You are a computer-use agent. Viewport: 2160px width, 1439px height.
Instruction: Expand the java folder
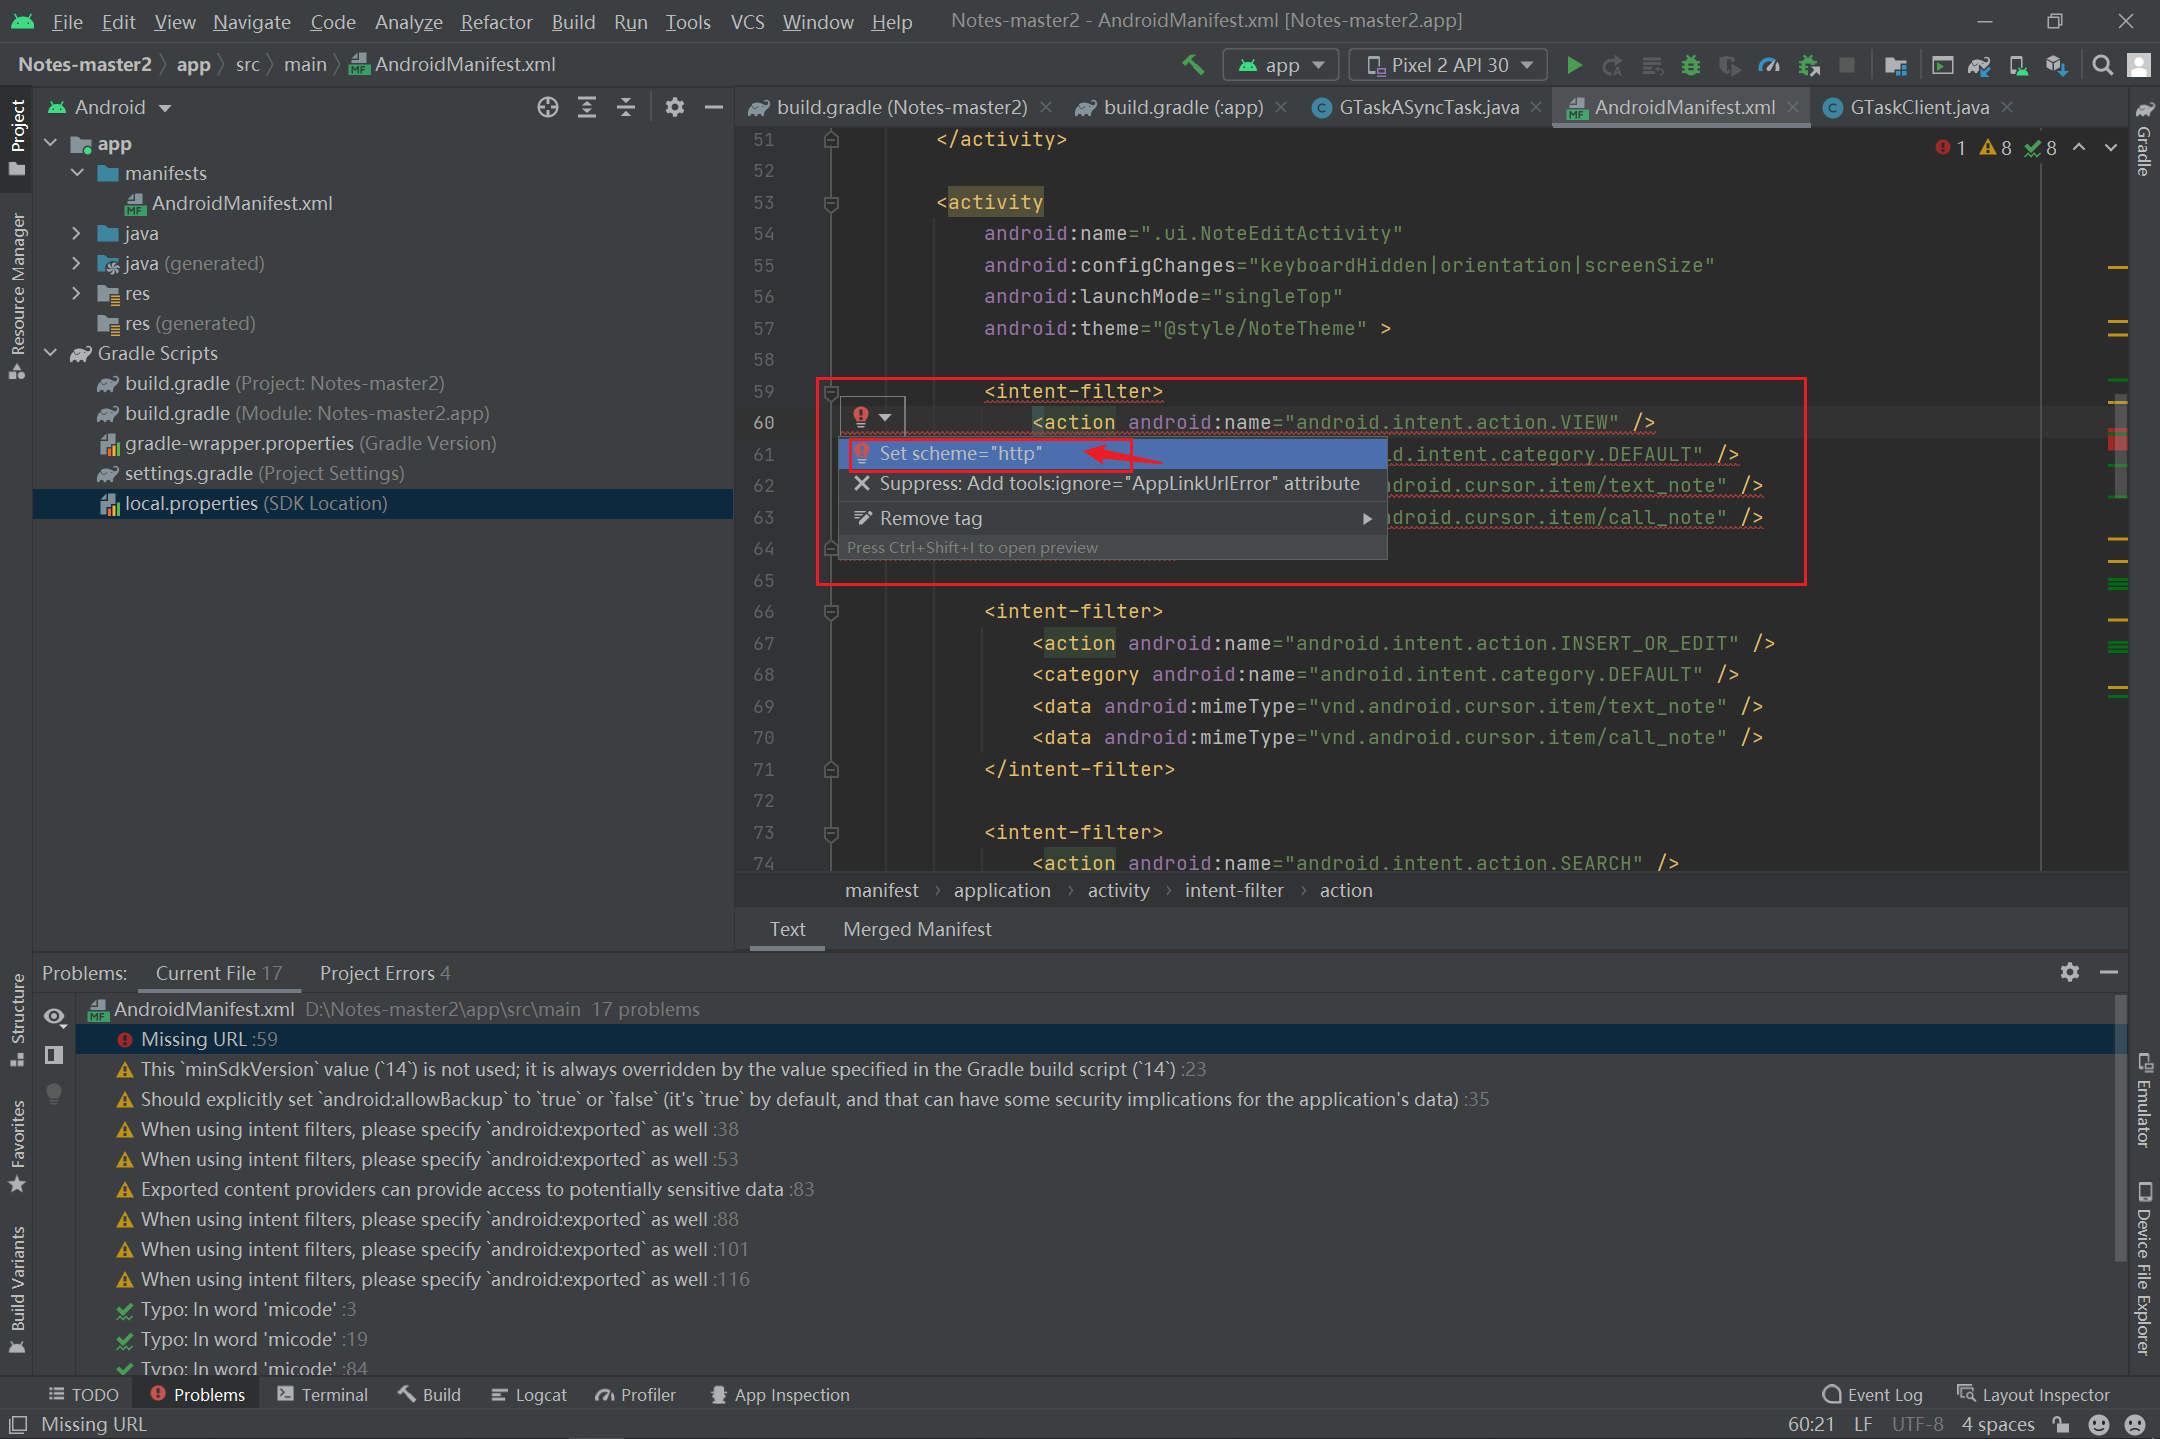click(77, 234)
